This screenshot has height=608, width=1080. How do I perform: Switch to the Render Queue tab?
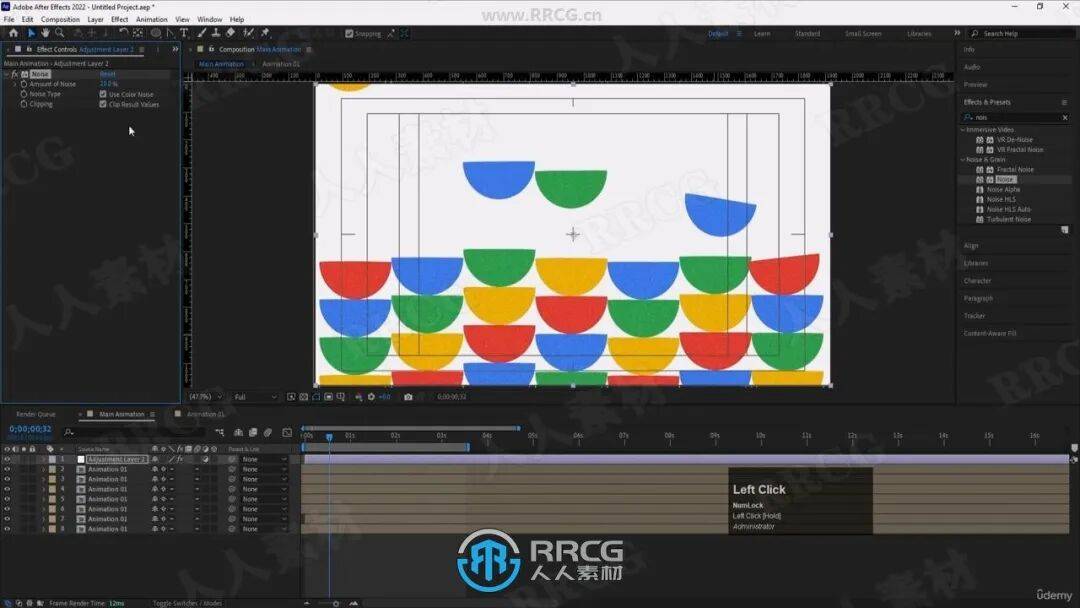pos(36,414)
